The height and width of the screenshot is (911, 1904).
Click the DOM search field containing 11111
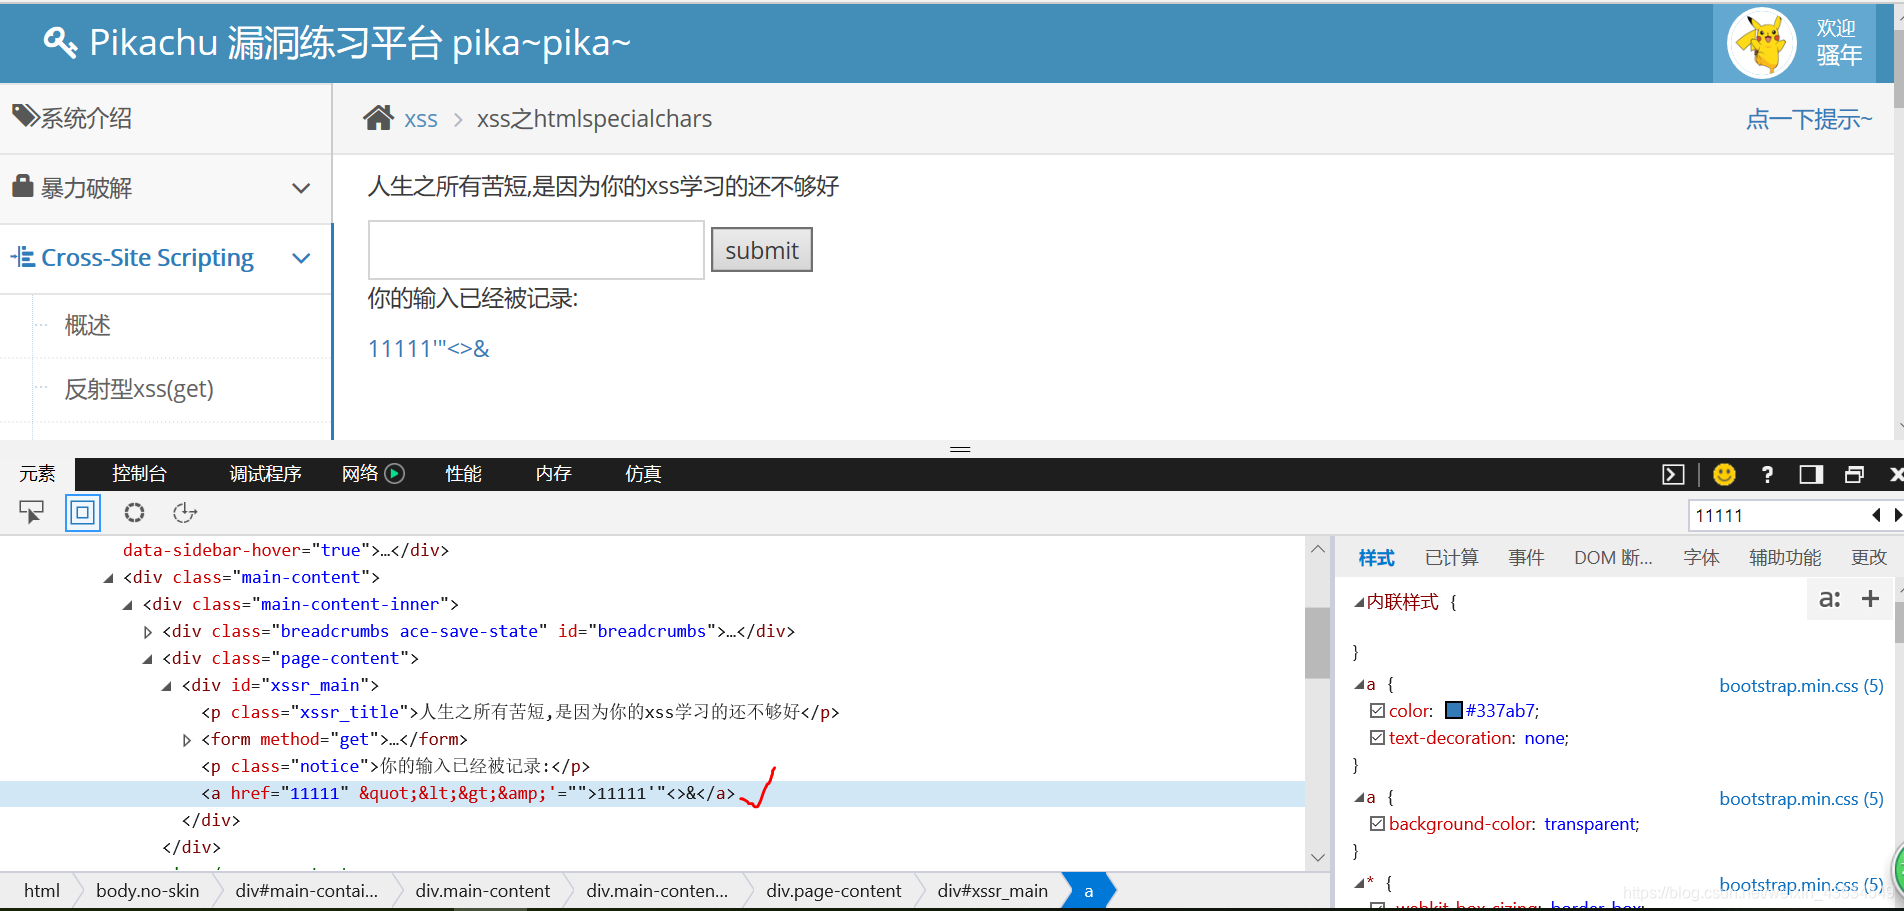point(1778,515)
